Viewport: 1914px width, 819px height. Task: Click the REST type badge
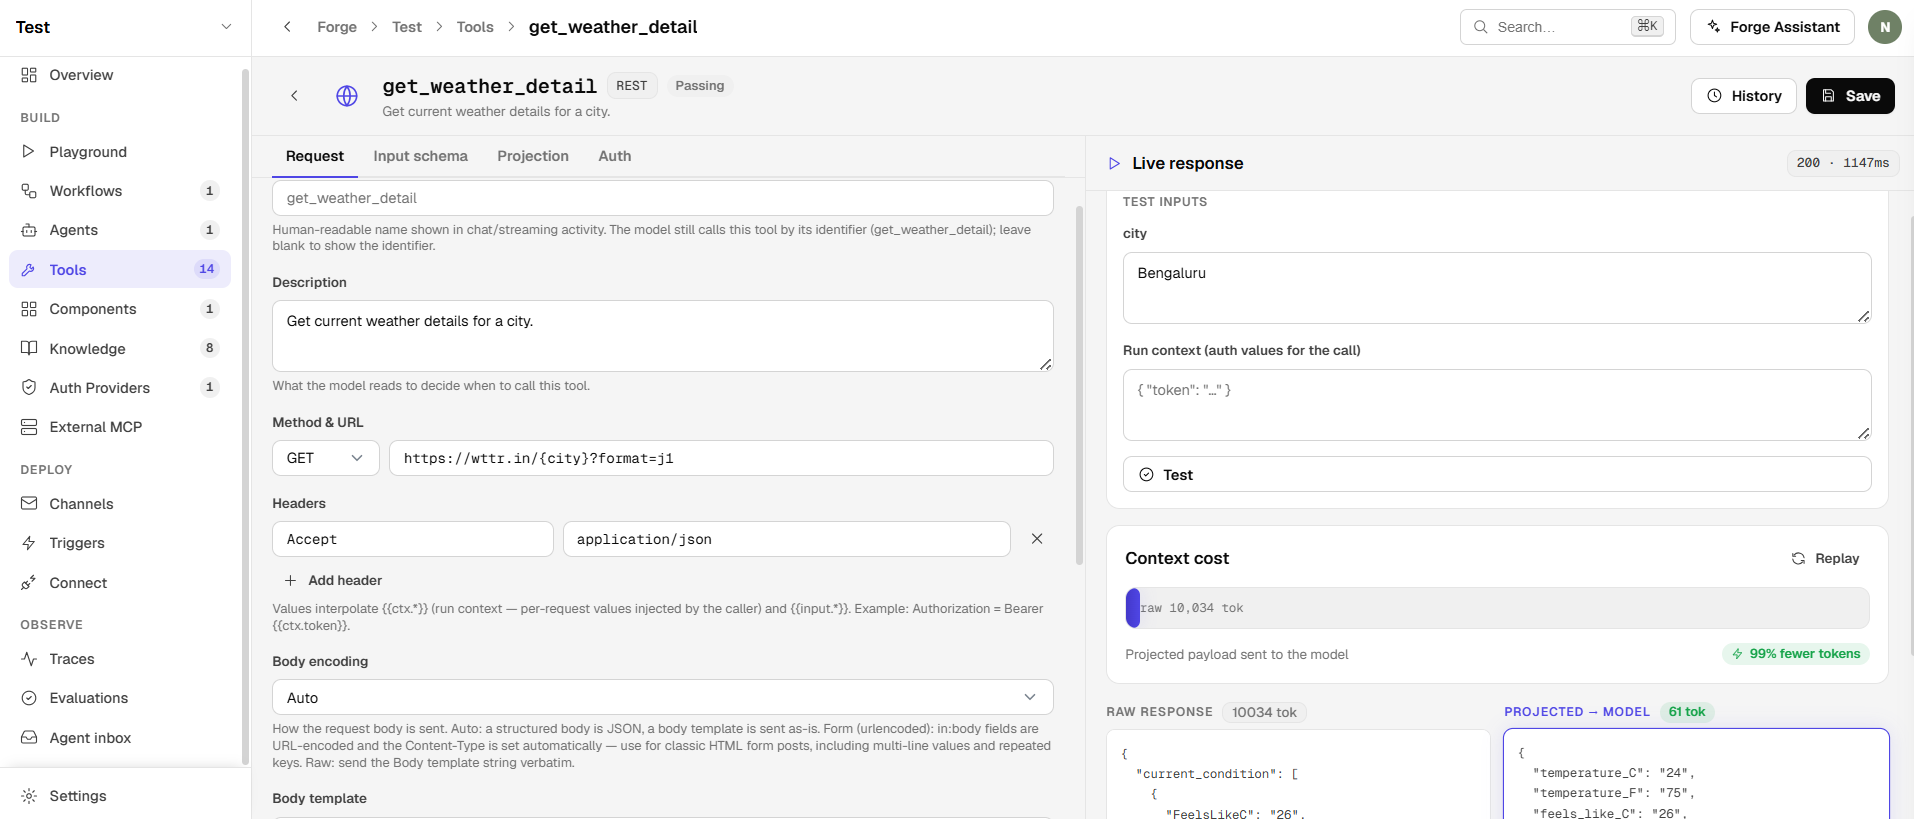pyautogui.click(x=632, y=86)
